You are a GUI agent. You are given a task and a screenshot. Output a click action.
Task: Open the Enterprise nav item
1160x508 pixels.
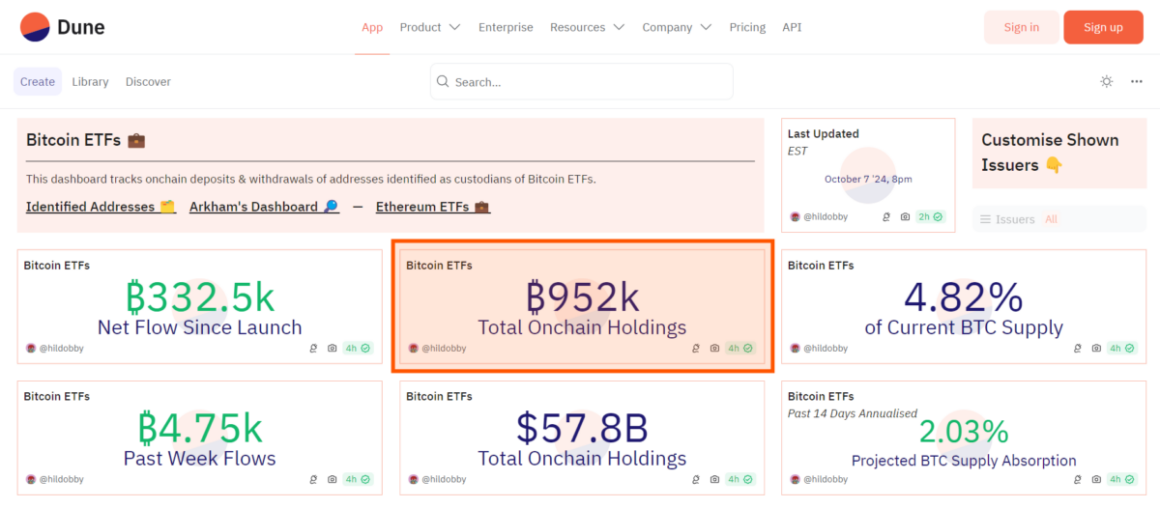click(505, 27)
